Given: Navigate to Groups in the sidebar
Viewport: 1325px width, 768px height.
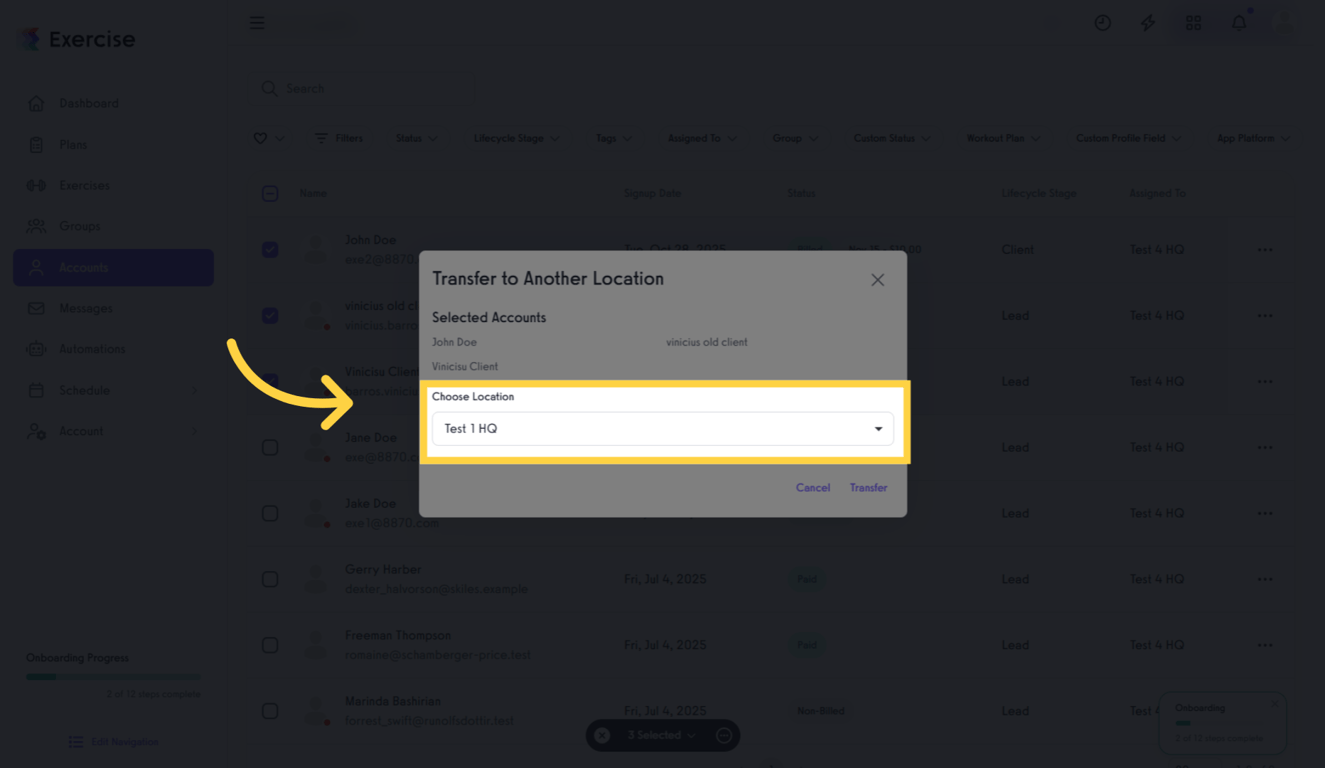Looking at the screenshot, I should 78,226.
